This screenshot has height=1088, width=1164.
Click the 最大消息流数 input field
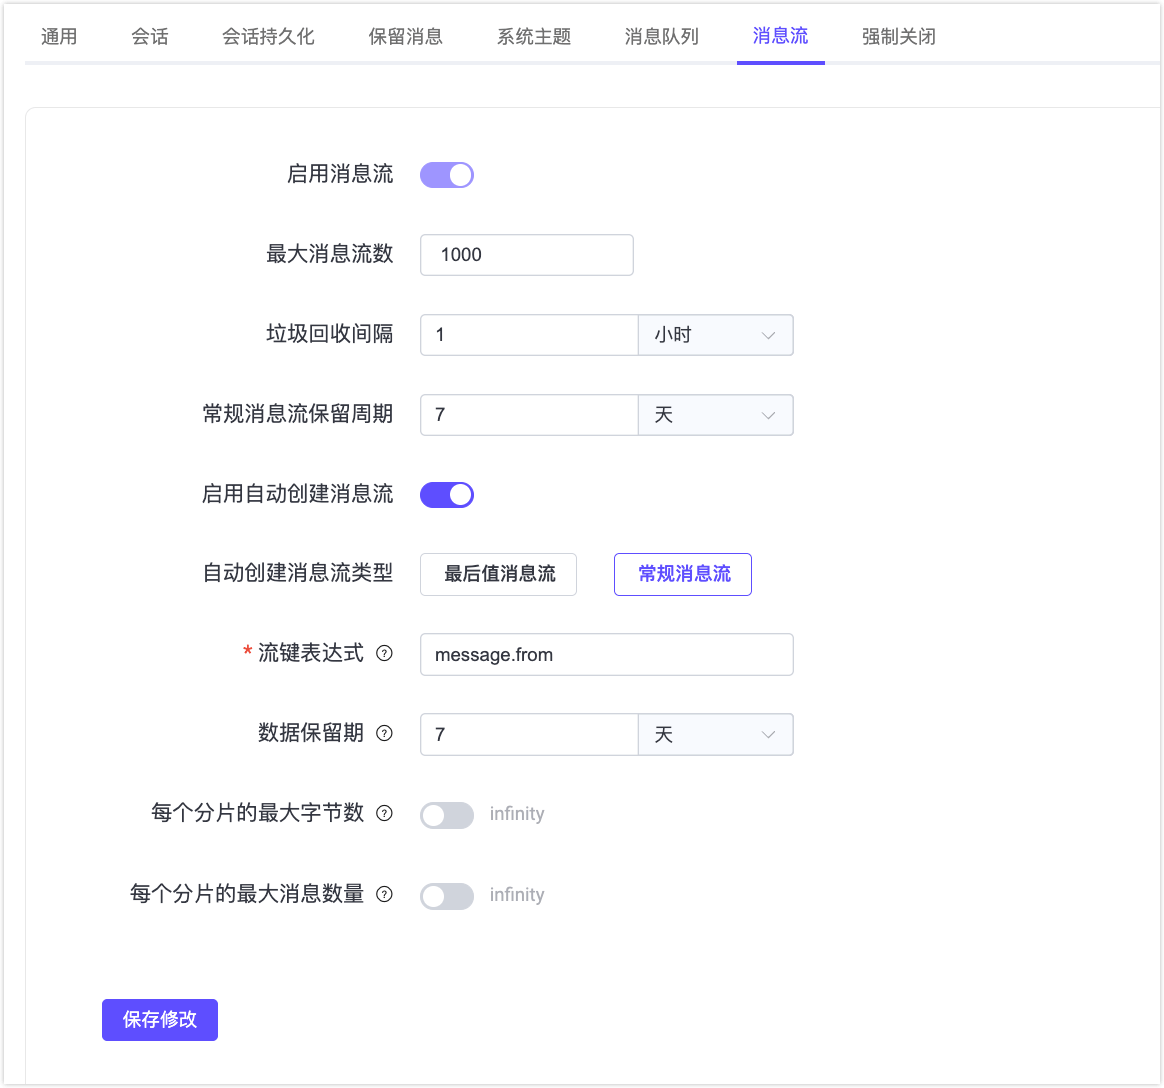point(526,254)
